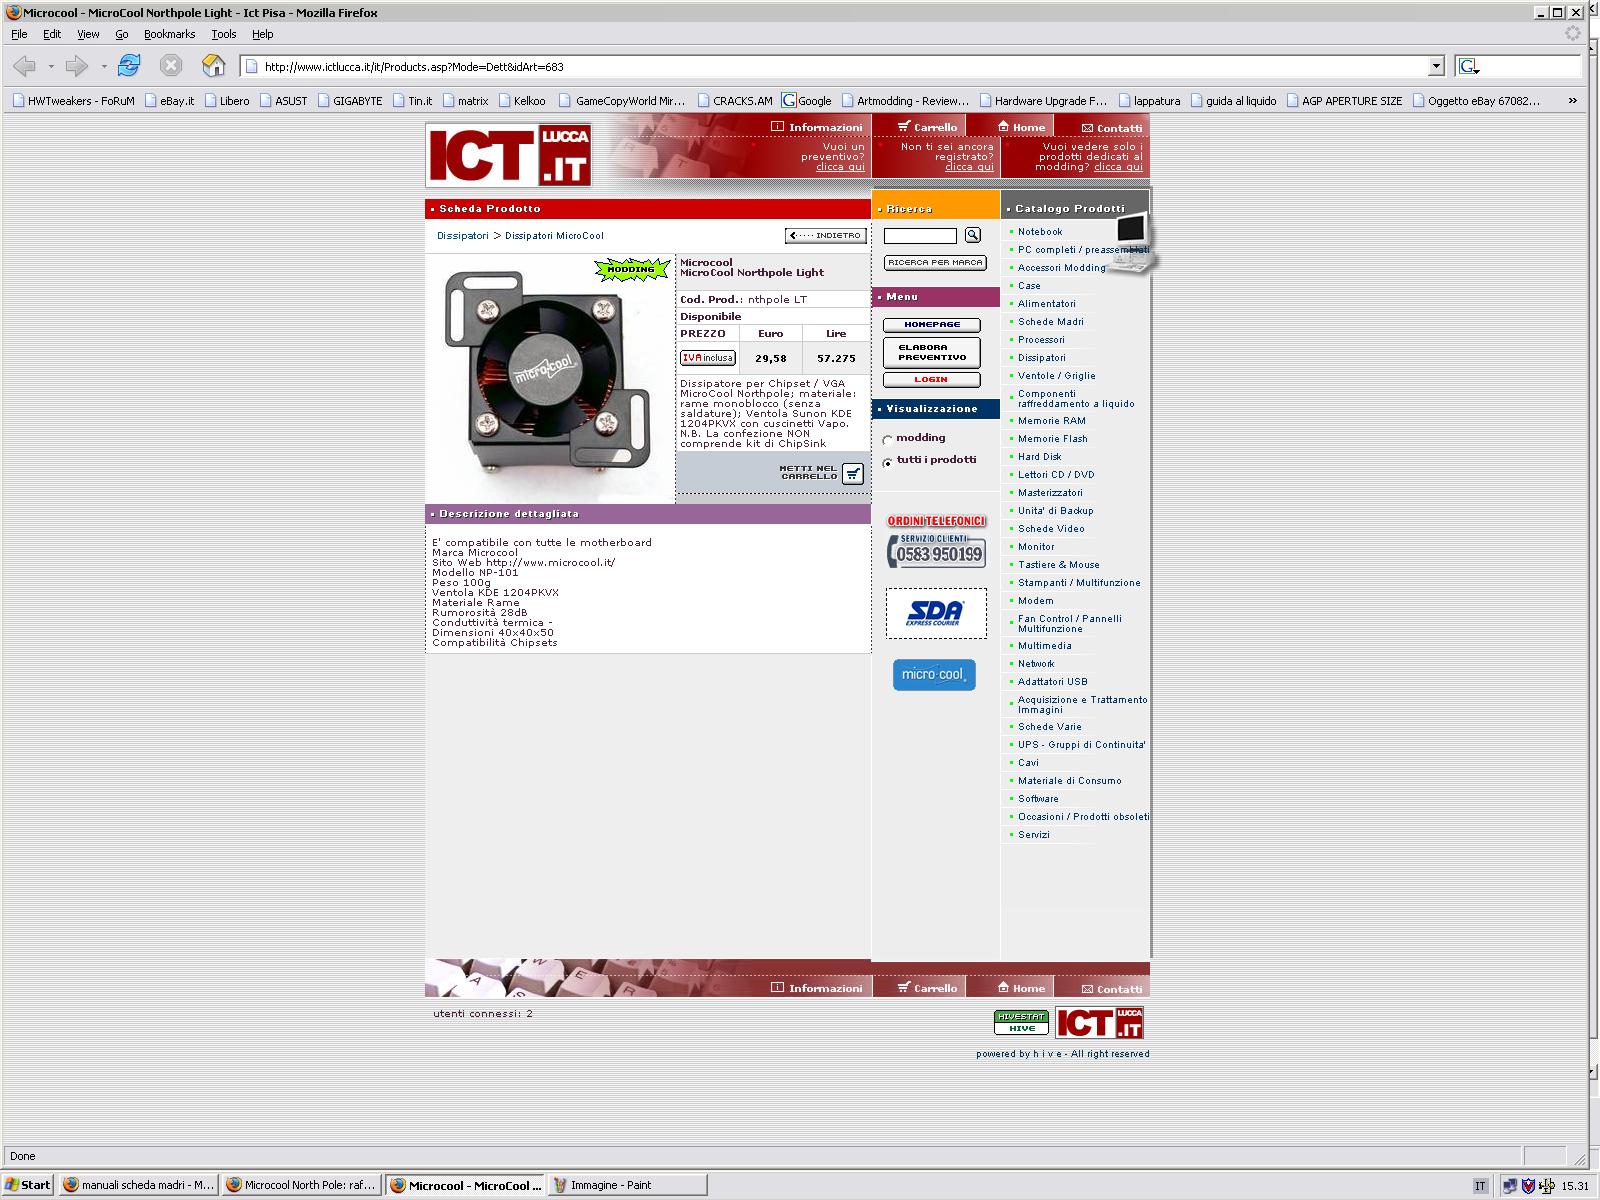The height and width of the screenshot is (1200, 1600).
Task: Click the MicroCool Northpole product image
Action: [x=548, y=378]
